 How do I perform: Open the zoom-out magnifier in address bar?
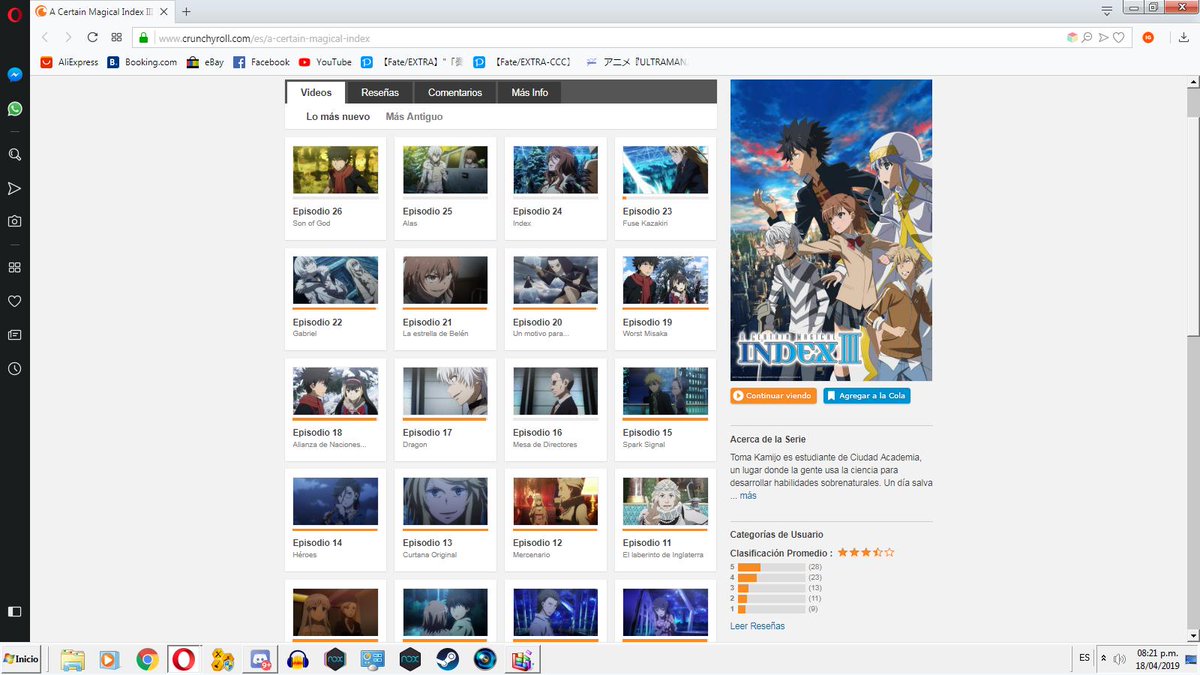click(1087, 38)
